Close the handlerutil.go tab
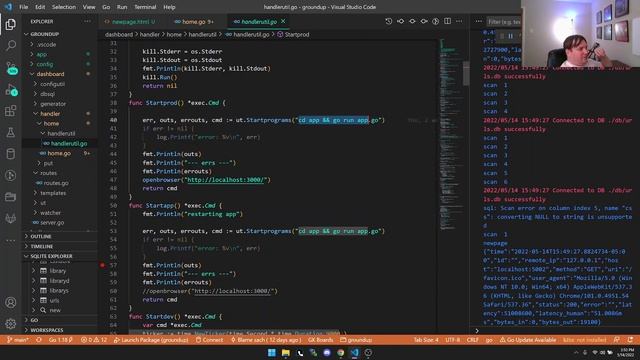This screenshot has width=640, height=360. coord(283,21)
